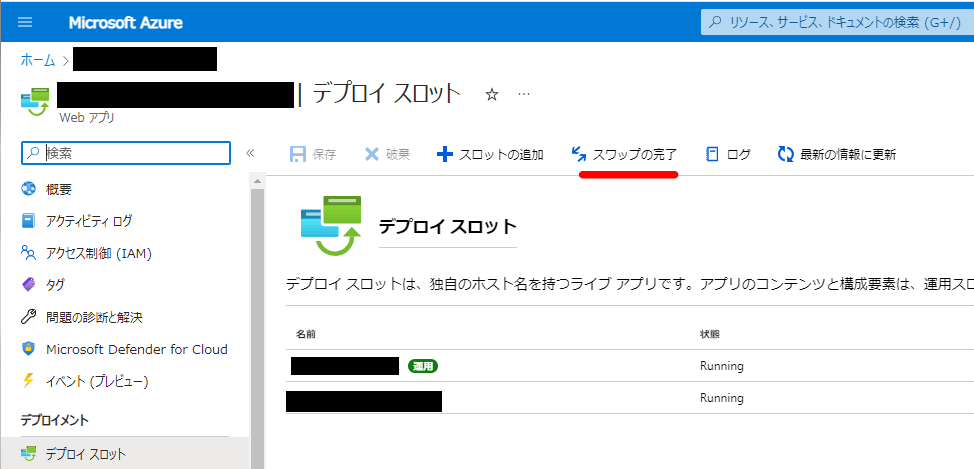Viewport: 974px width, 469px height.
Task: Click the 破棄 discard toolbar button
Action: click(x=387, y=154)
